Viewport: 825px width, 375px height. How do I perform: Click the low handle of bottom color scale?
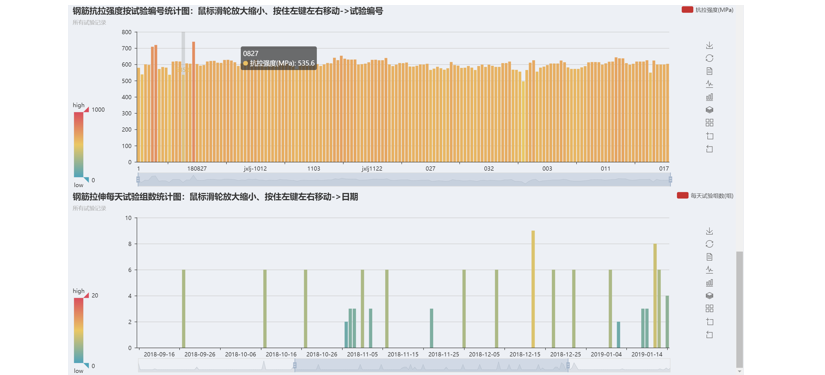click(x=86, y=366)
